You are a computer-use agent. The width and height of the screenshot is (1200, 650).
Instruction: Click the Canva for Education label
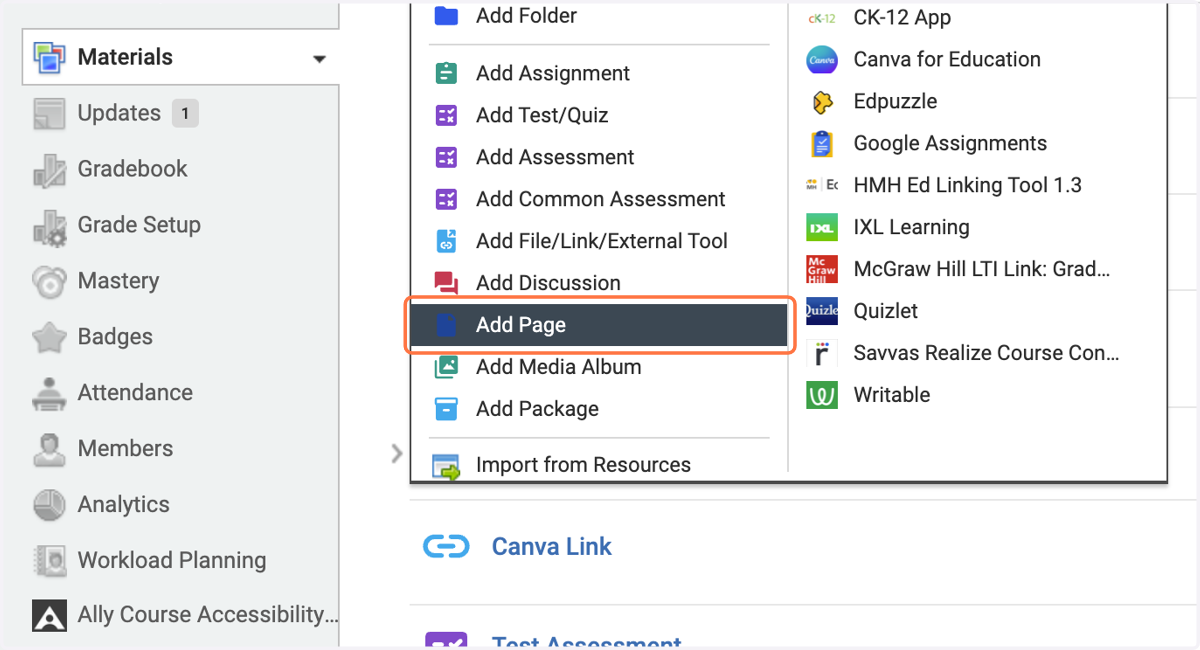[x=947, y=59]
